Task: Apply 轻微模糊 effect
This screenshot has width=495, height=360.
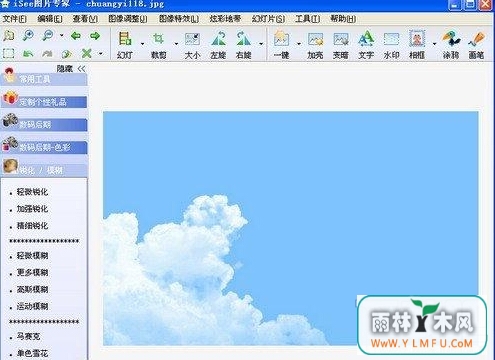Action: [x=32, y=256]
